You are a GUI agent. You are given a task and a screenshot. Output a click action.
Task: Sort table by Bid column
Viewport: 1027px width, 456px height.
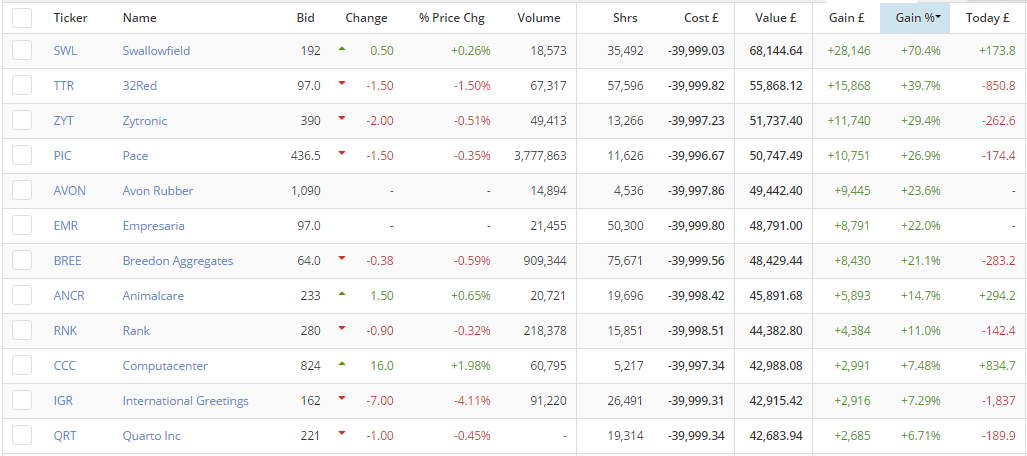(305, 18)
